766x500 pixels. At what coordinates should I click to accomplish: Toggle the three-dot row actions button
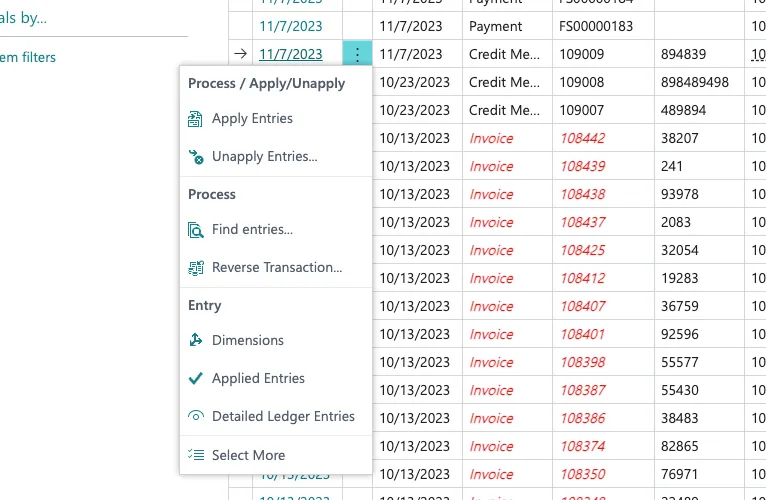tap(357, 54)
